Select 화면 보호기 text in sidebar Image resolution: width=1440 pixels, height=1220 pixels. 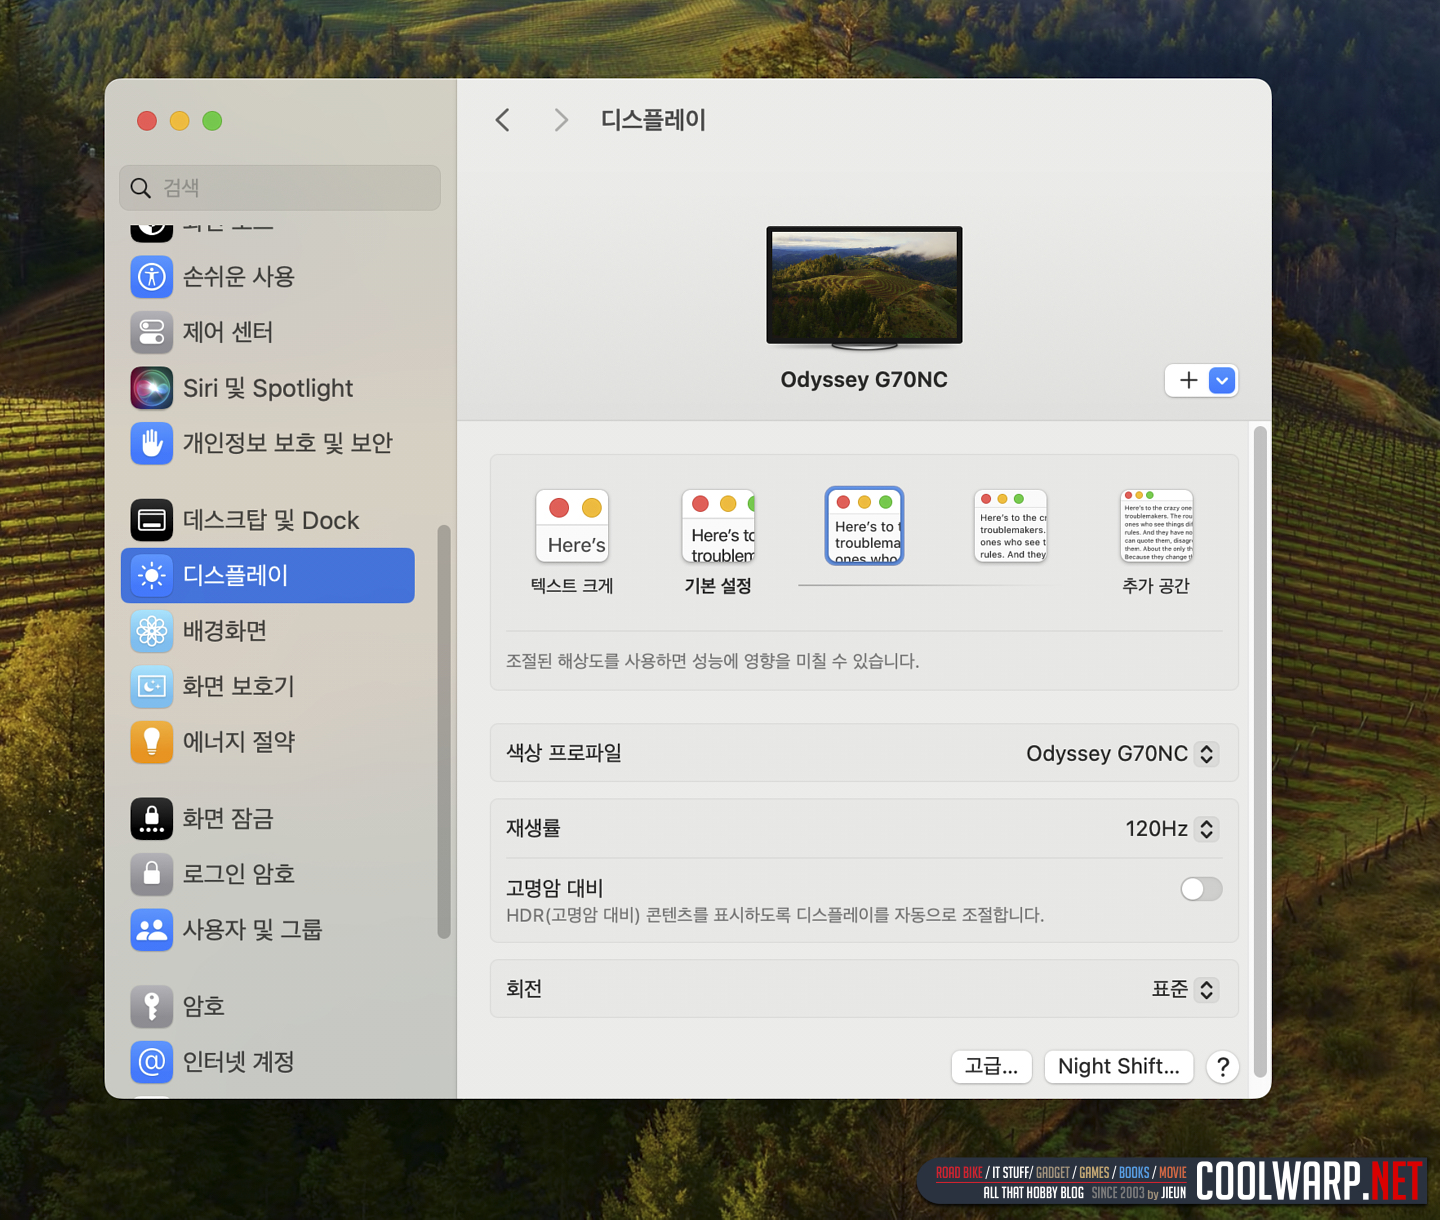click(239, 686)
